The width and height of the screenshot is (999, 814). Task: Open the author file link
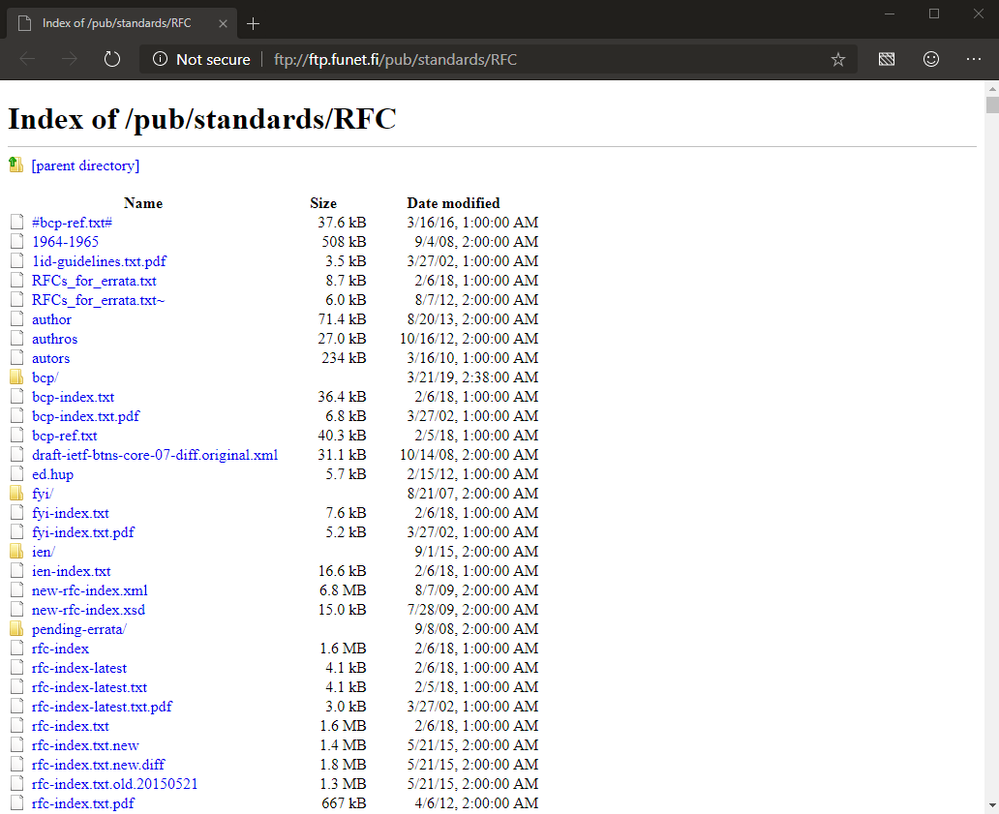pyautogui.click(x=51, y=319)
